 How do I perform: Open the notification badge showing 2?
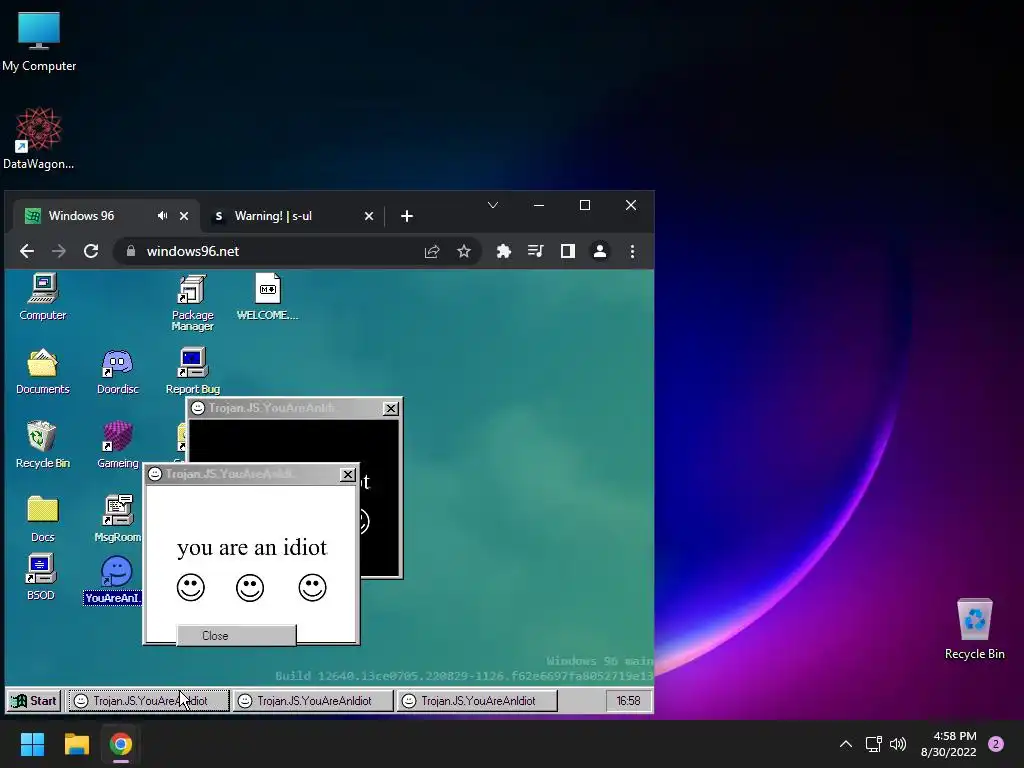(x=996, y=744)
